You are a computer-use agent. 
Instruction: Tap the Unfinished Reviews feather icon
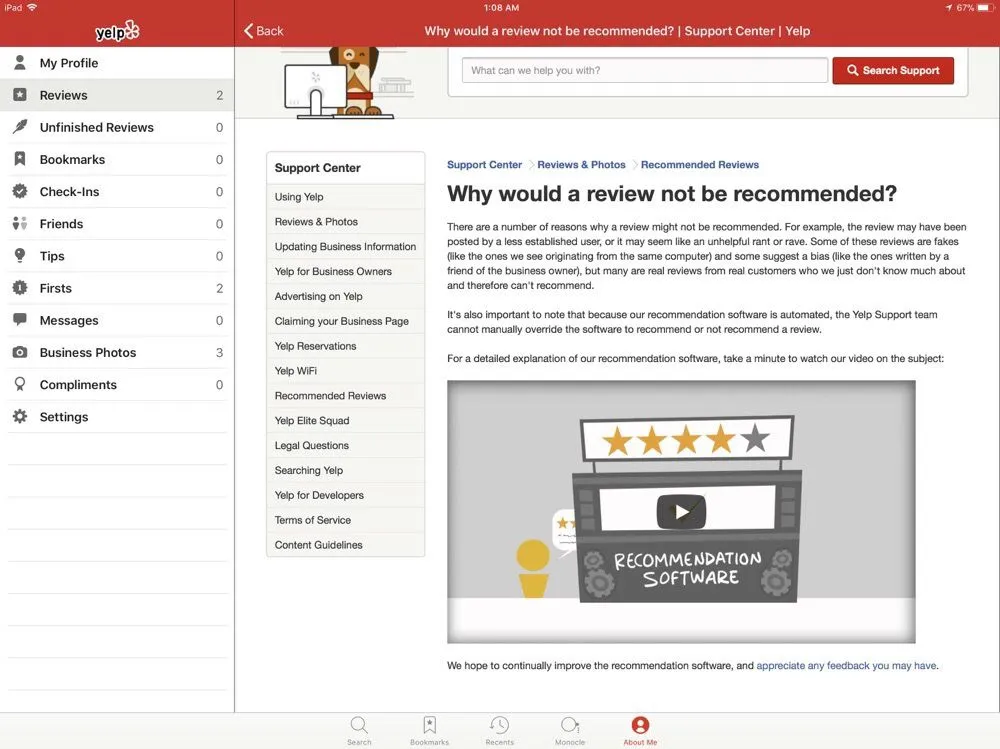coord(20,127)
